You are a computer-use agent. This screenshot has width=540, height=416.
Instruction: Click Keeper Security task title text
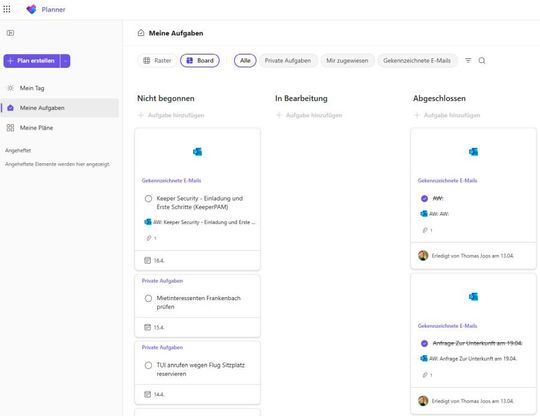click(200, 202)
